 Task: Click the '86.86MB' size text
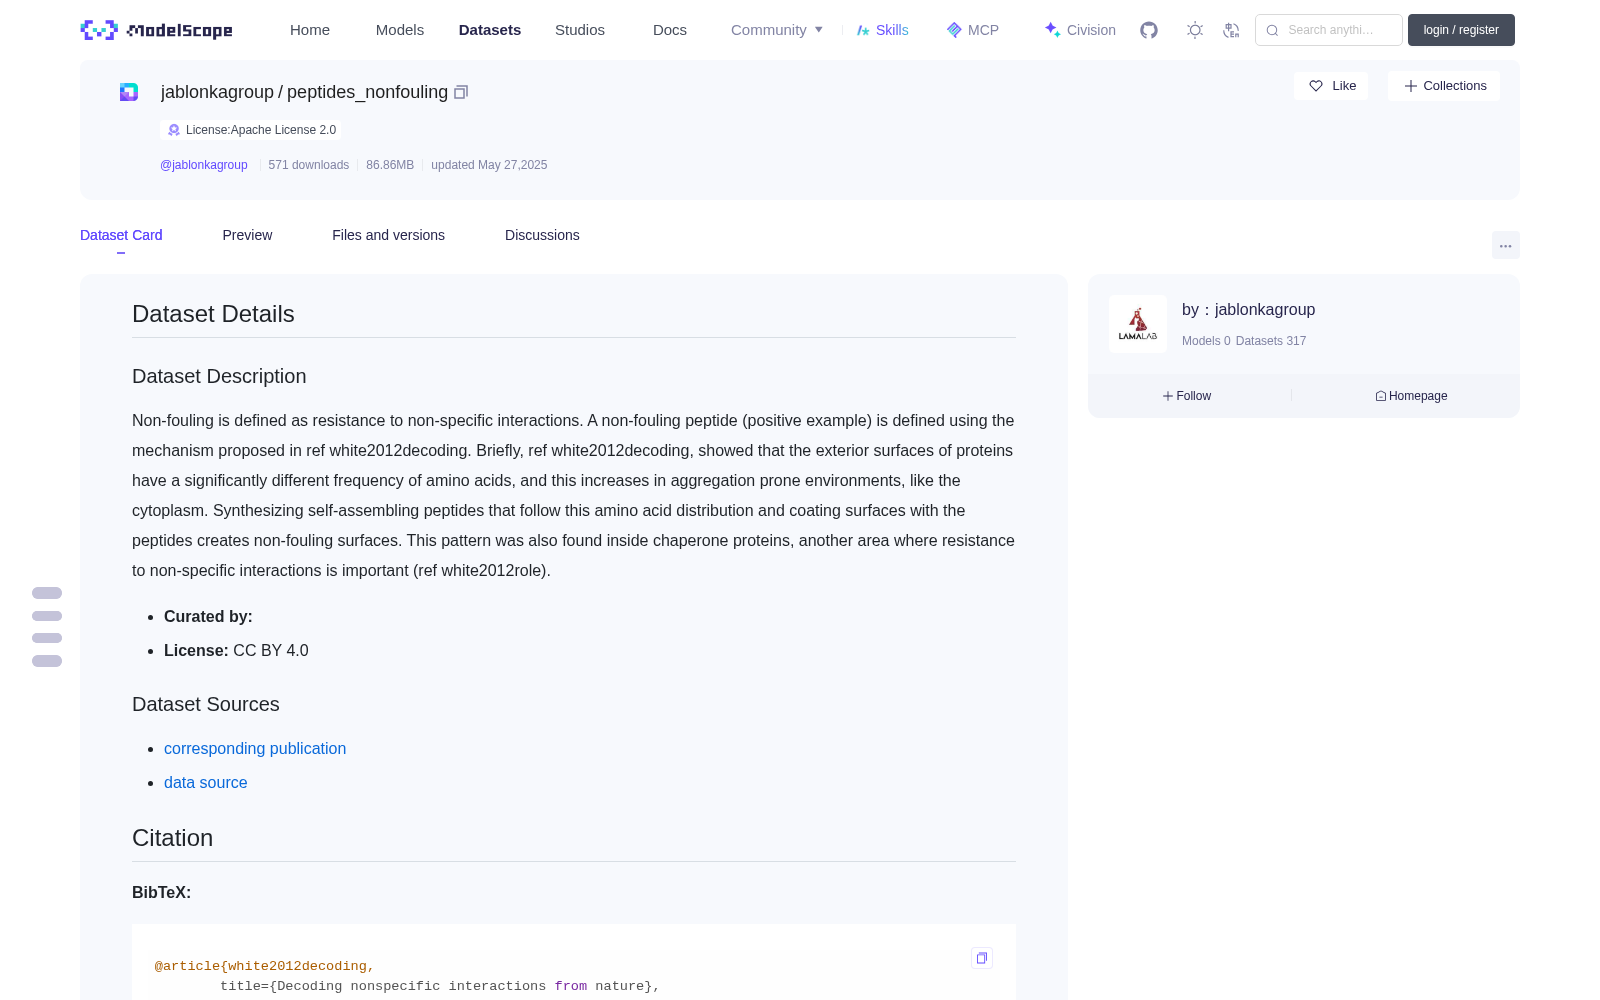pyautogui.click(x=390, y=165)
